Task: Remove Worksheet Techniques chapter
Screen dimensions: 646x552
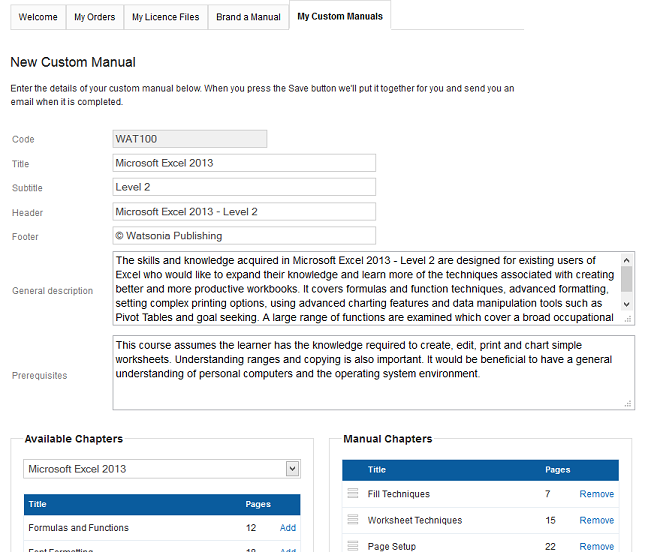Action: tap(597, 520)
